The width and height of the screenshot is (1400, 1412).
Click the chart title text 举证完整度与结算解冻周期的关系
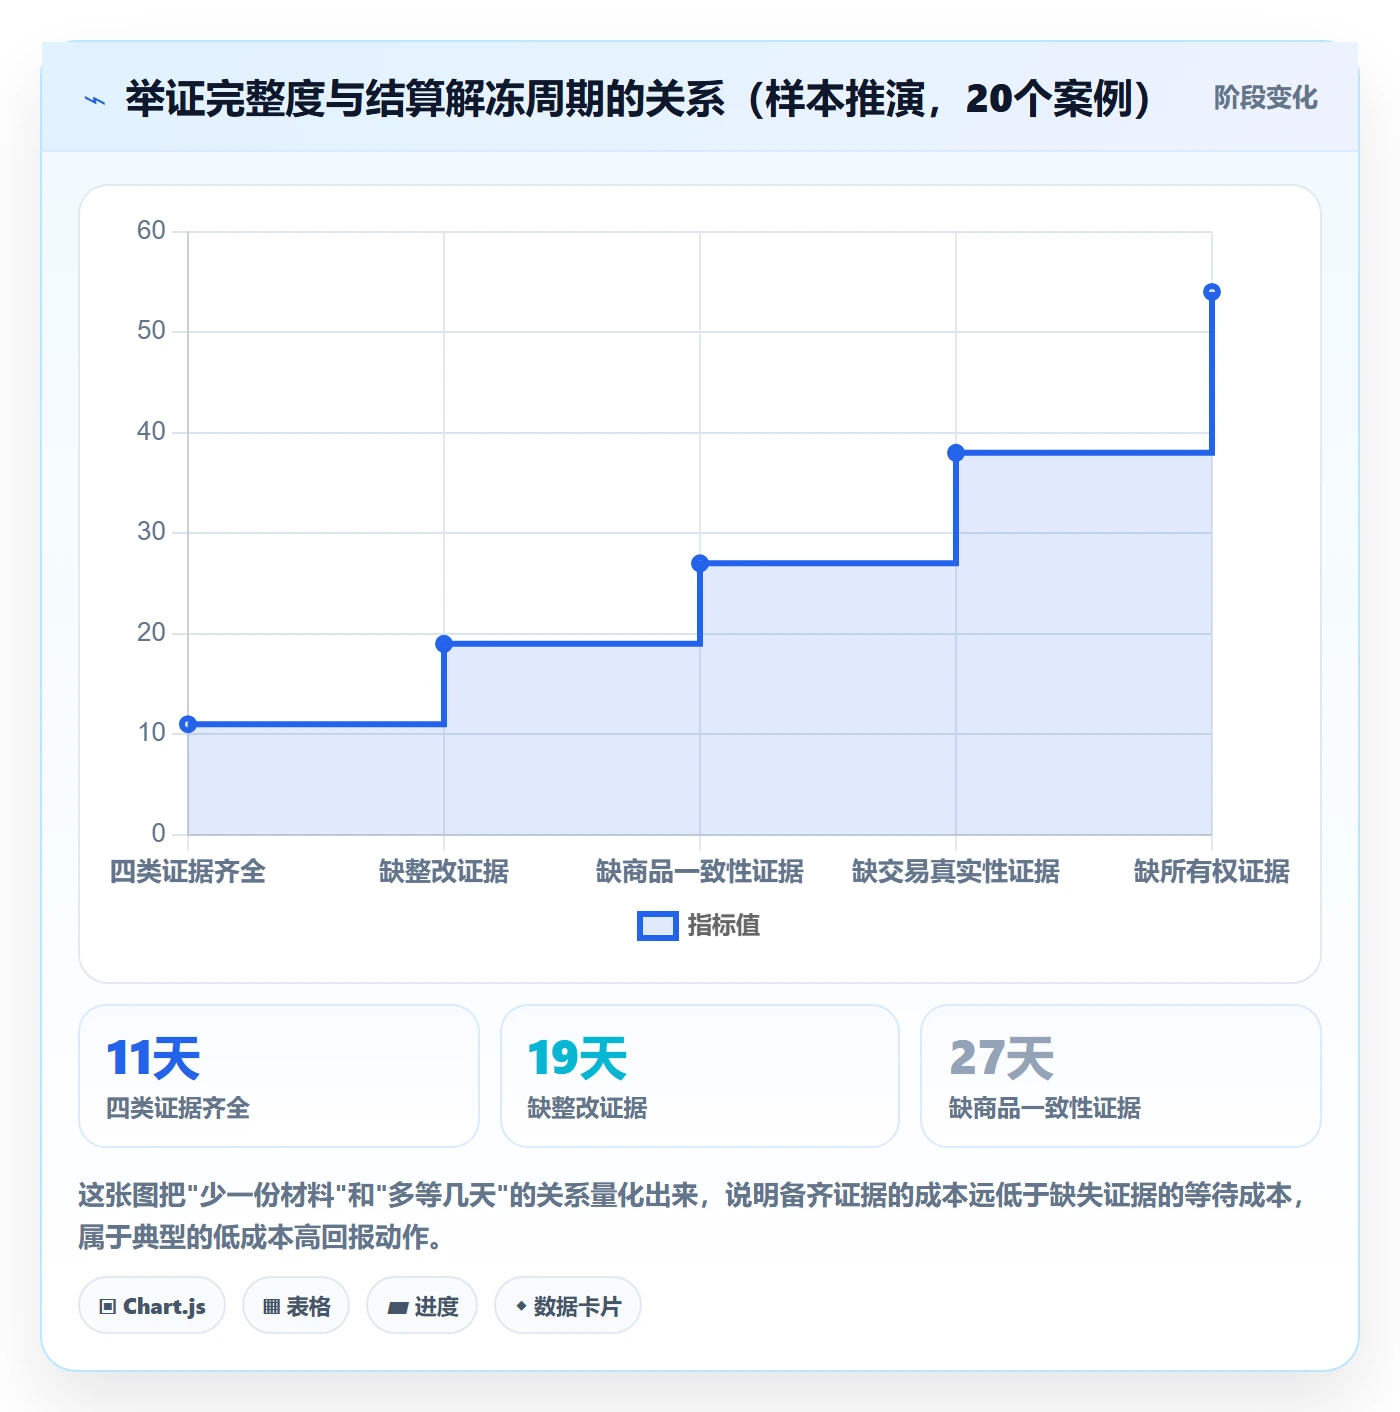click(x=425, y=99)
